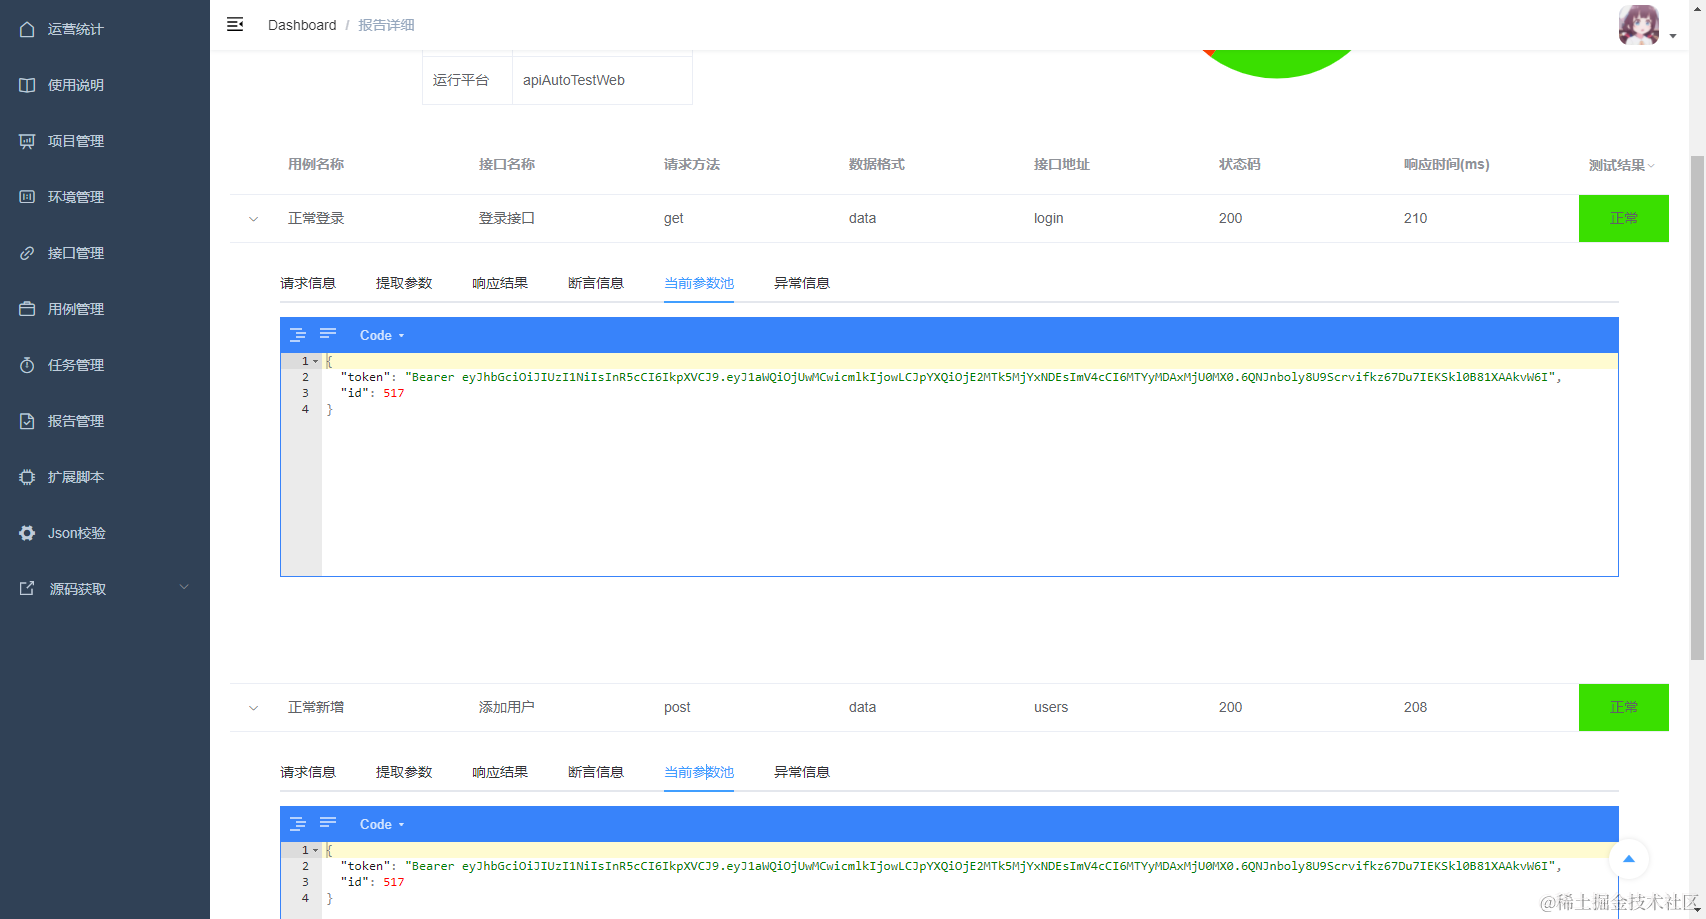The image size is (1706, 919).
Task: Open Json校验 menu item
Action: 105,533
